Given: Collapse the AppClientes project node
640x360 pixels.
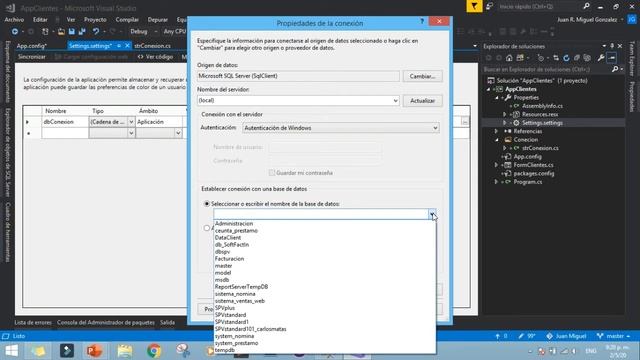Looking at the screenshot, I should [x=489, y=89].
